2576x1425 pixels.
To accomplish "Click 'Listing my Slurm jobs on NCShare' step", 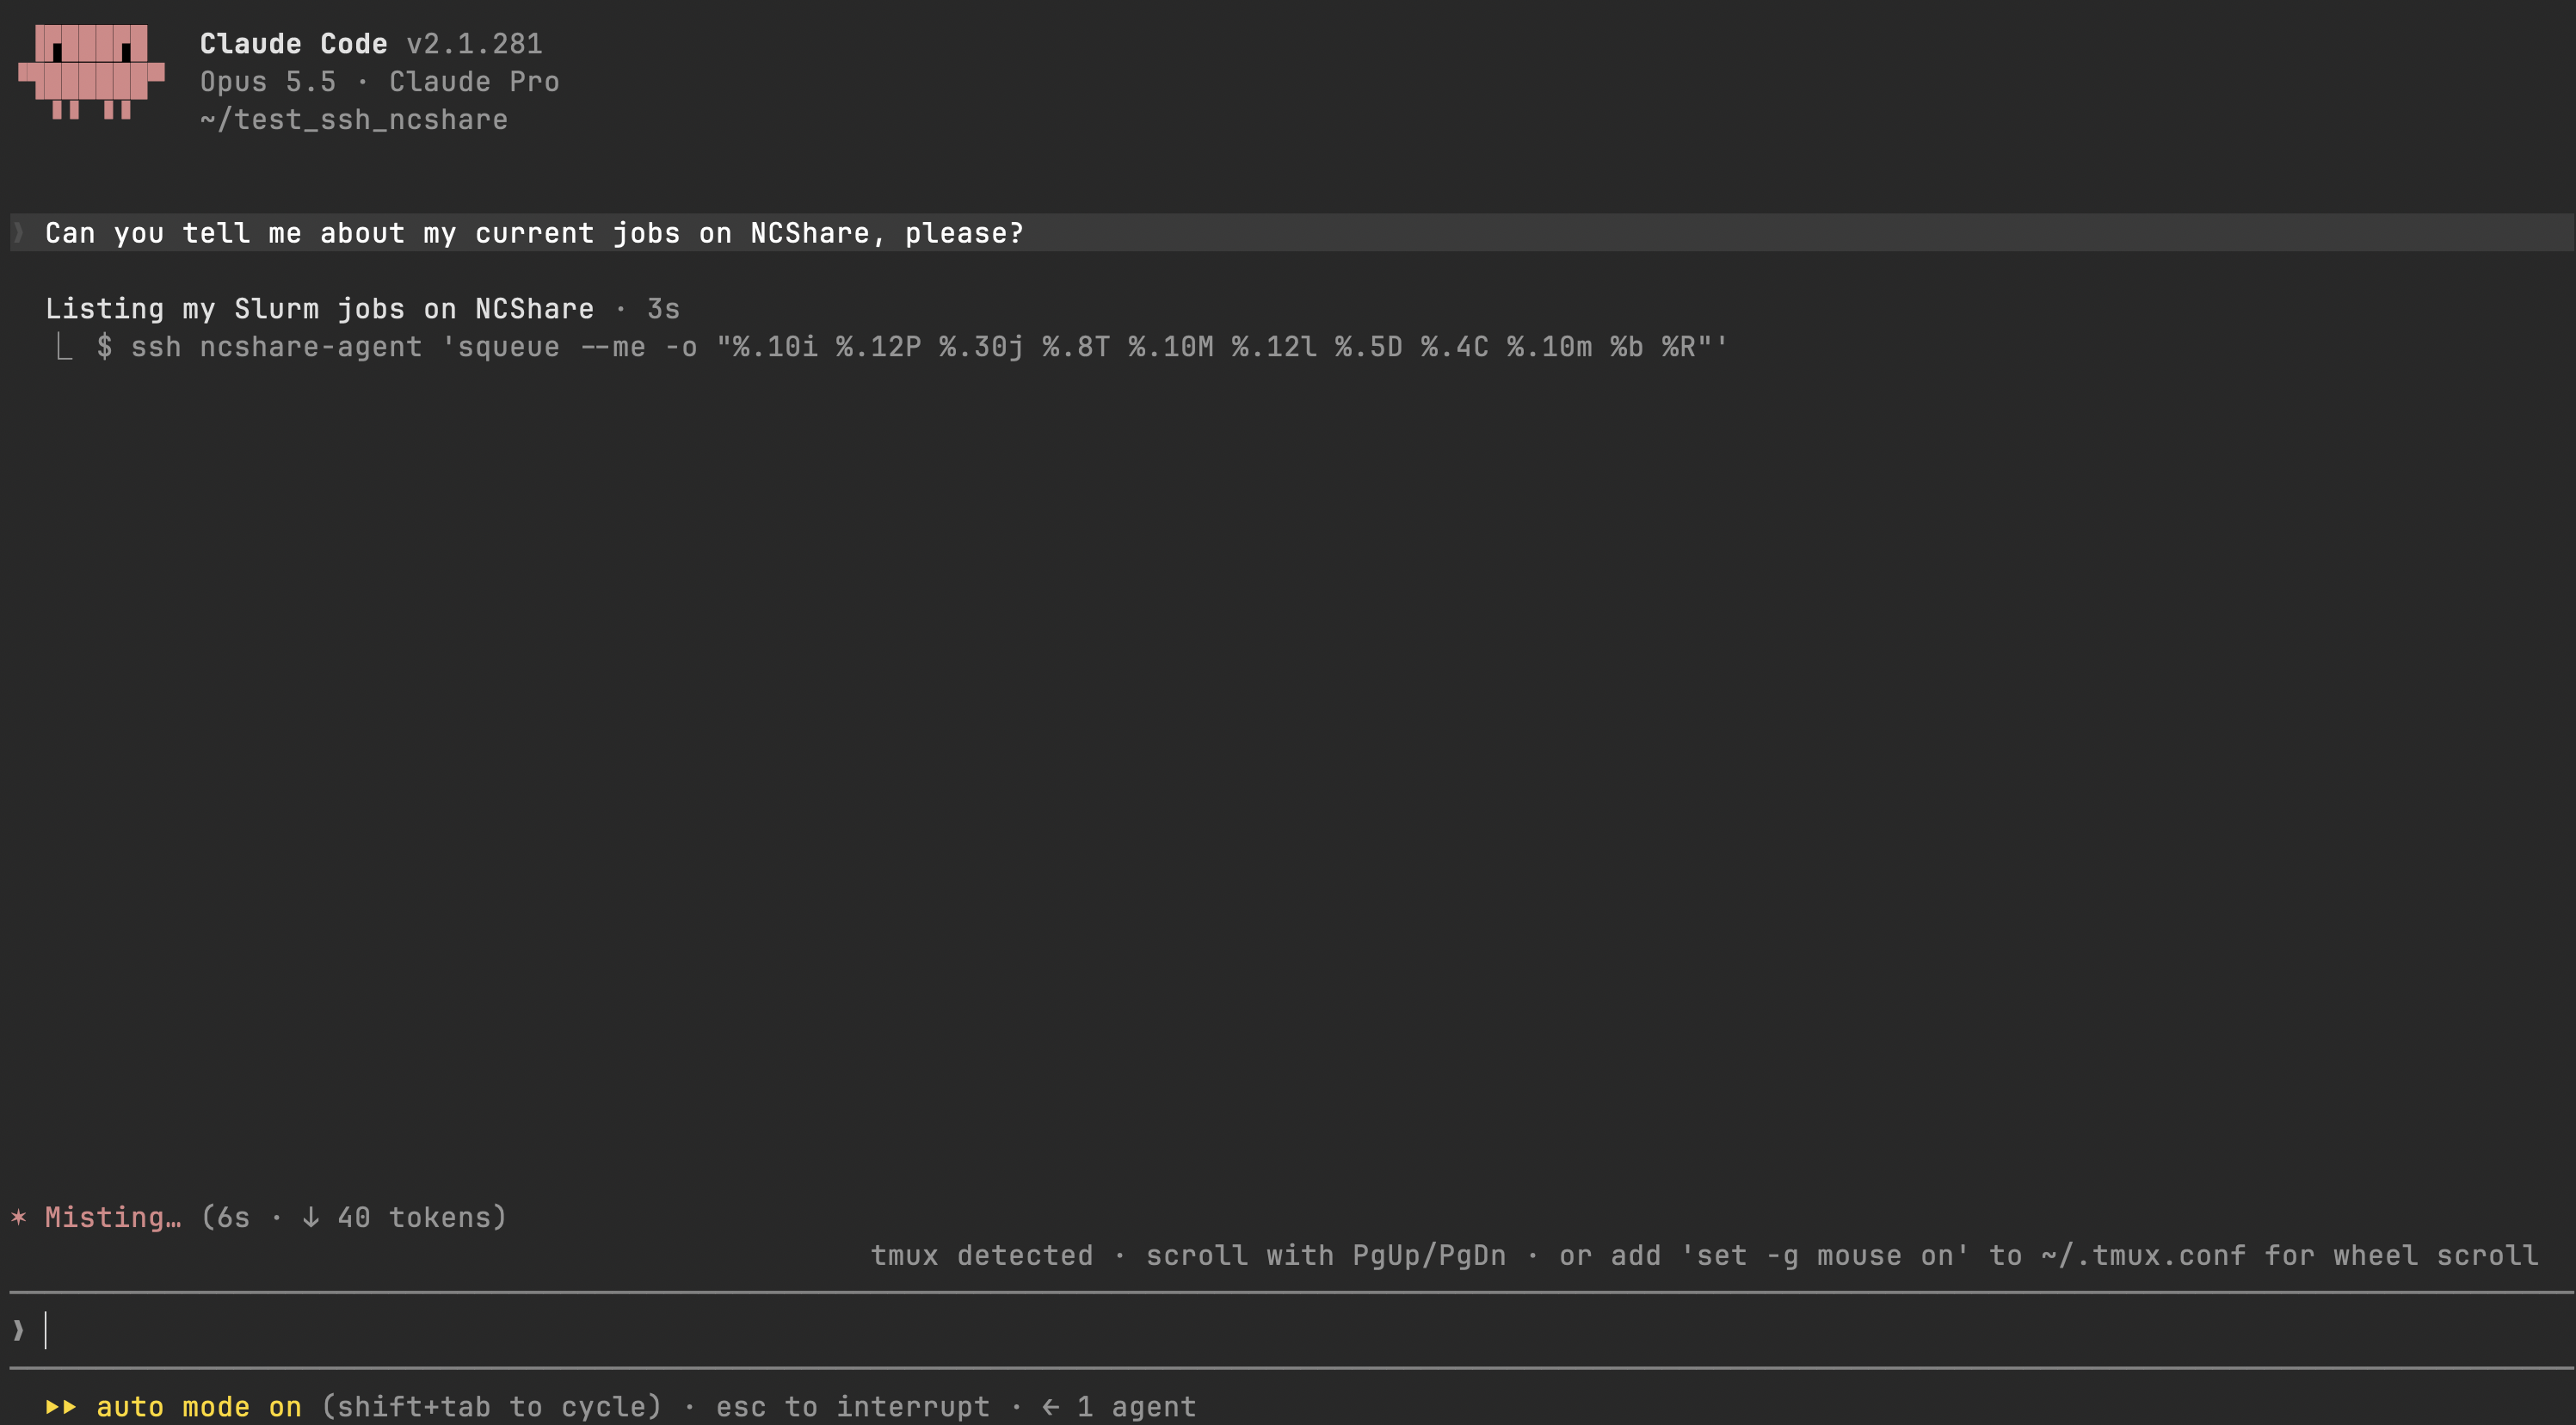I will pos(319,309).
